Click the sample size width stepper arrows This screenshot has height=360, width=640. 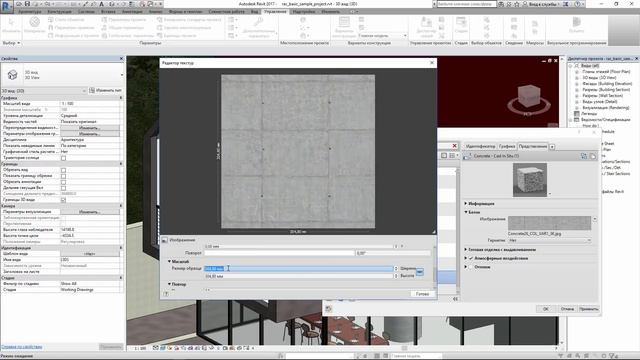396,269
